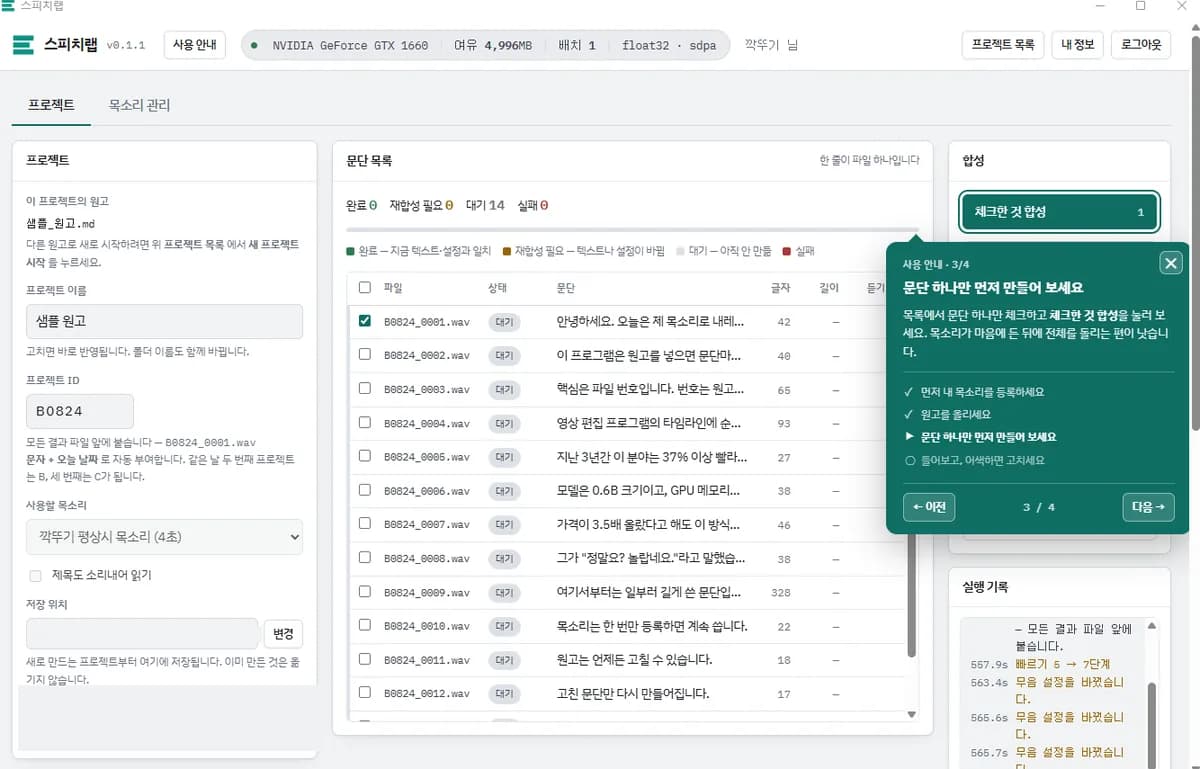The image size is (1200, 769).
Task: Click the 파일 column header
Action: 393,288
